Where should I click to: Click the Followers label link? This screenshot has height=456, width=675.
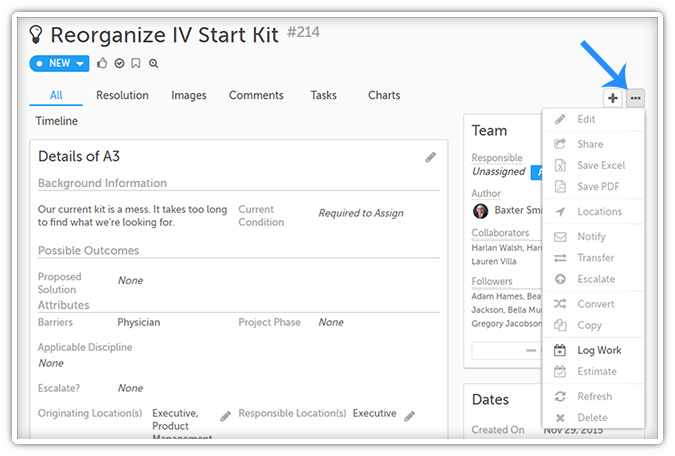click(x=492, y=282)
